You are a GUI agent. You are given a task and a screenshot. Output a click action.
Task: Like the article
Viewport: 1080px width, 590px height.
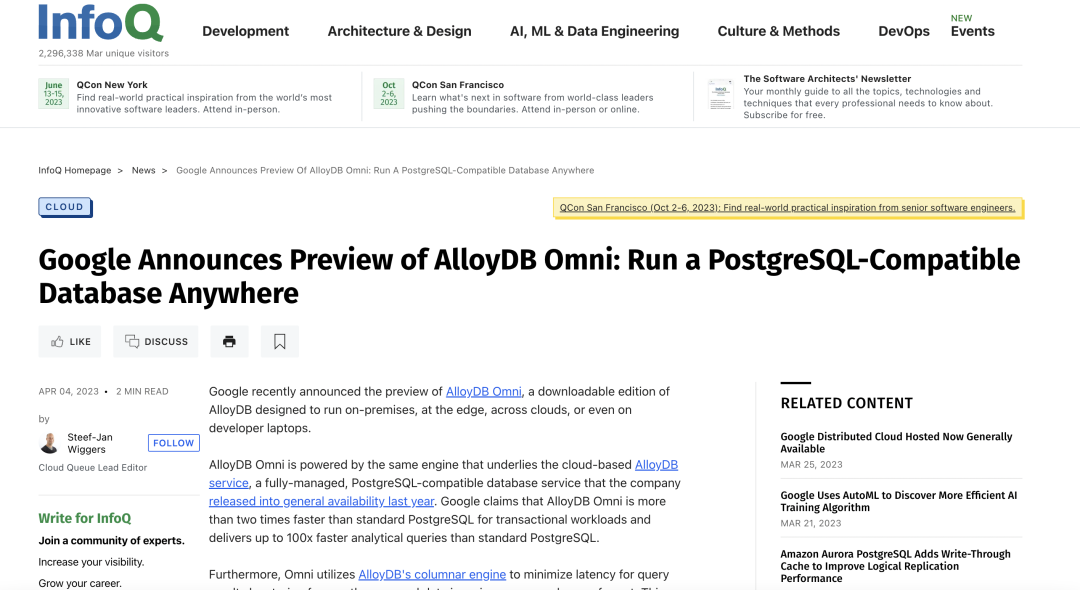pos(70,341)
